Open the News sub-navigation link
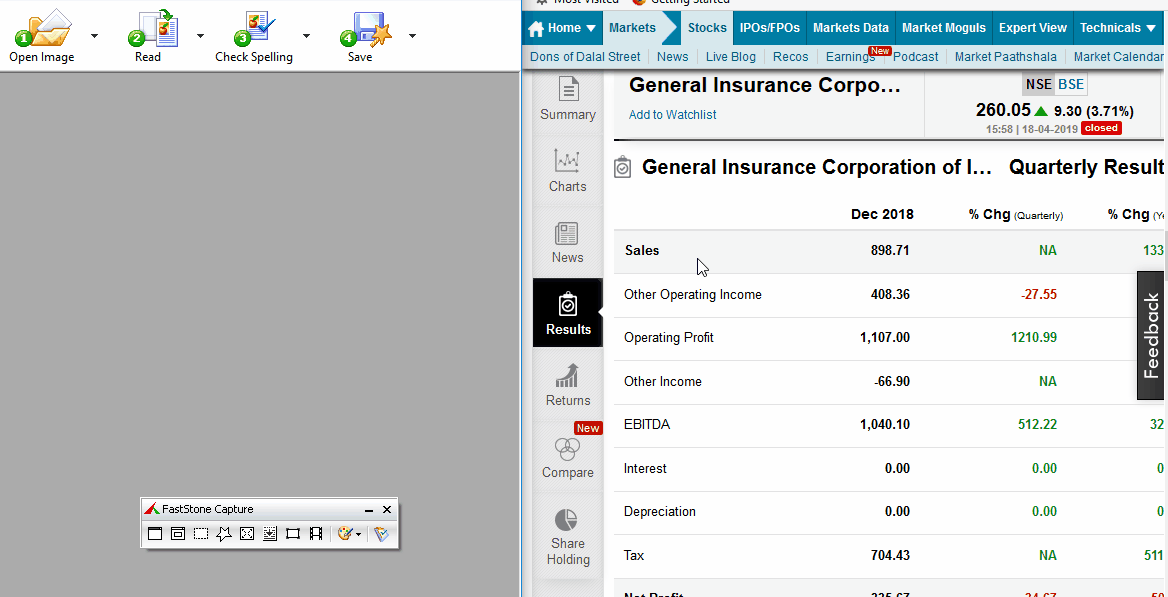This screenshot has height=597, width=1168. pos(673,56)
